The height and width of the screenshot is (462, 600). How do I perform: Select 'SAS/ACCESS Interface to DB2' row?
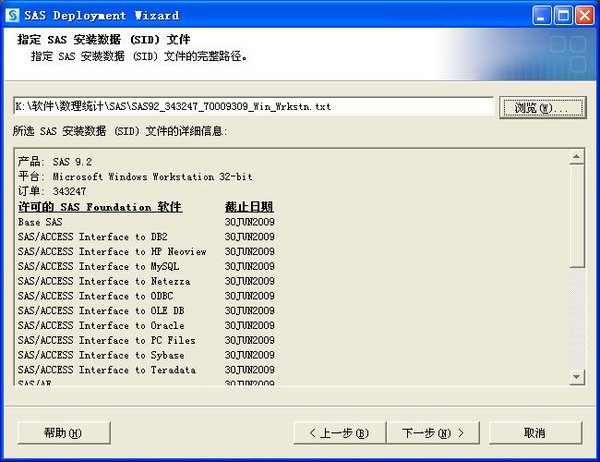[x=146, y=237]
